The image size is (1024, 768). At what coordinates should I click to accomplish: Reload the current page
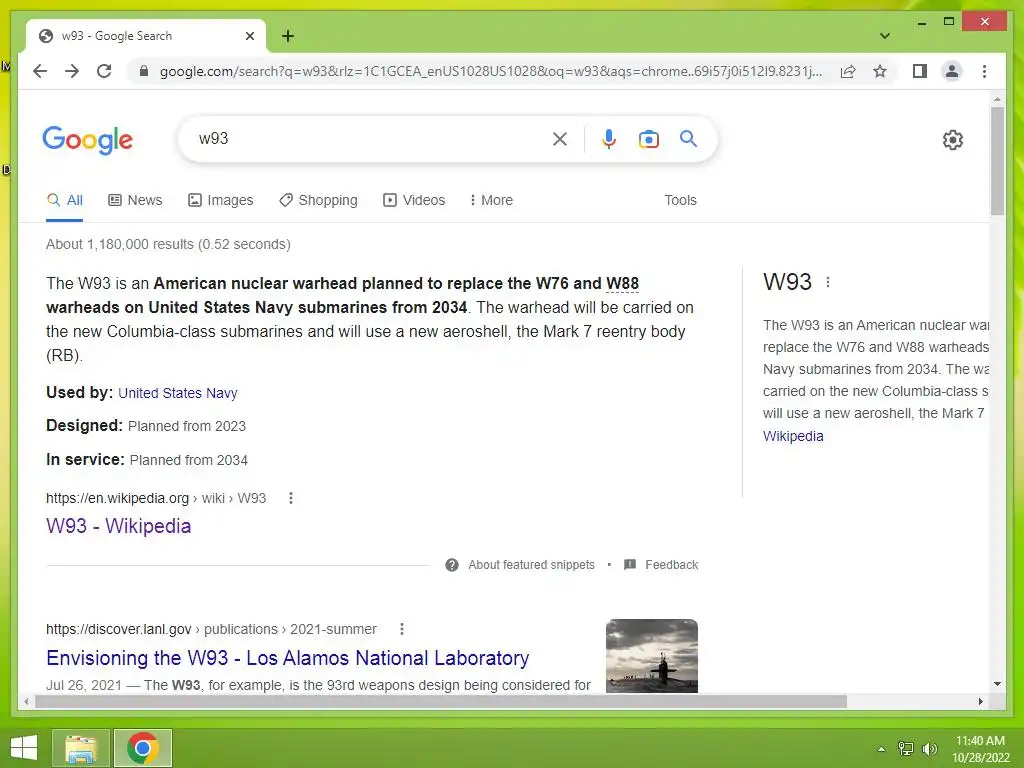(104, 71)
